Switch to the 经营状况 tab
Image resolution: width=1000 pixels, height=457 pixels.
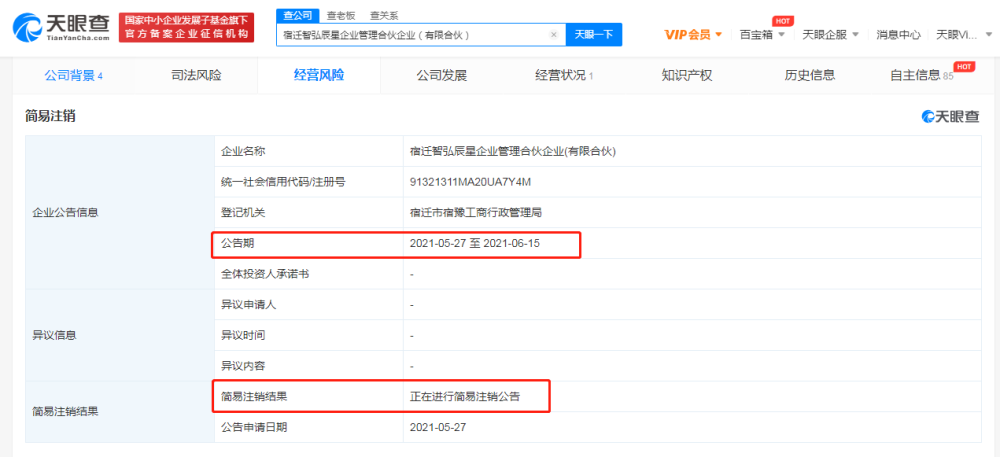click(x=564, y=75)
